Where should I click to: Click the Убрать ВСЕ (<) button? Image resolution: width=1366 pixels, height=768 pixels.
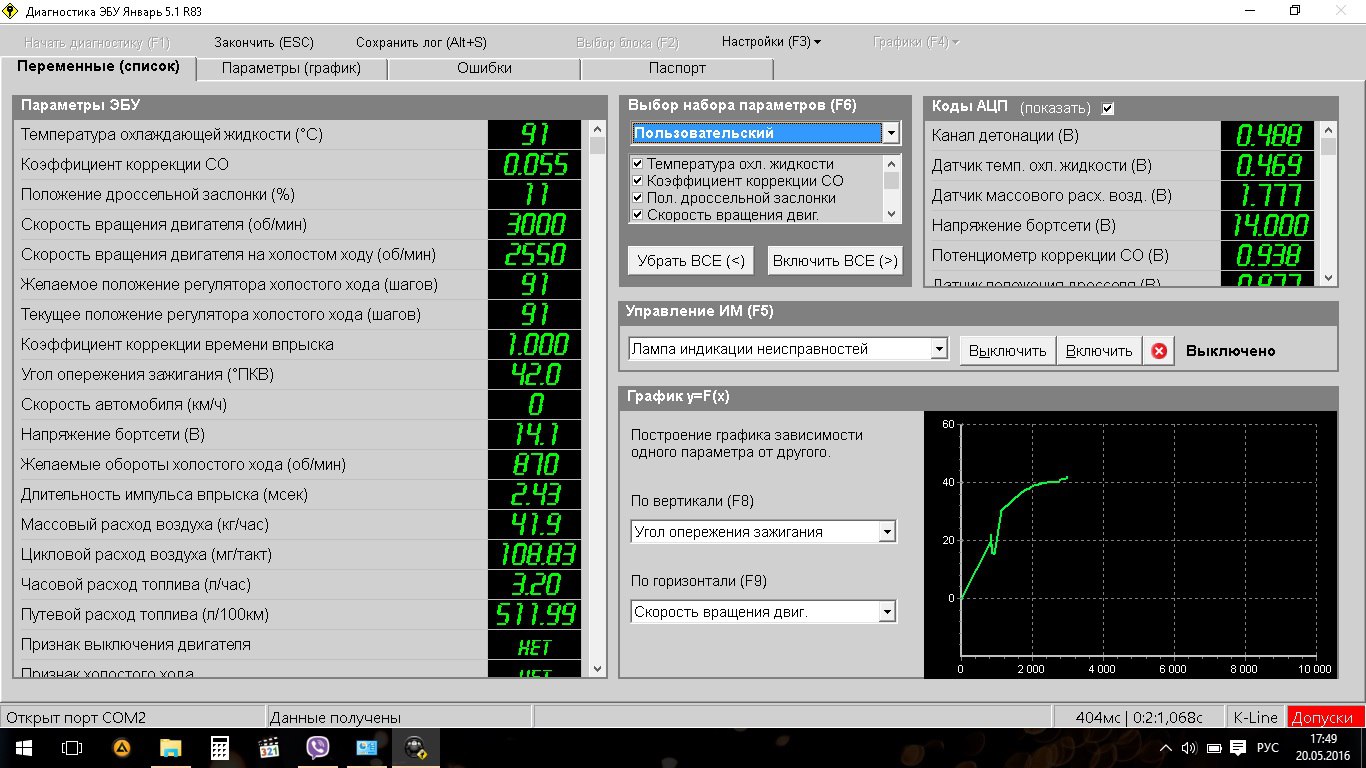(691, 261)
